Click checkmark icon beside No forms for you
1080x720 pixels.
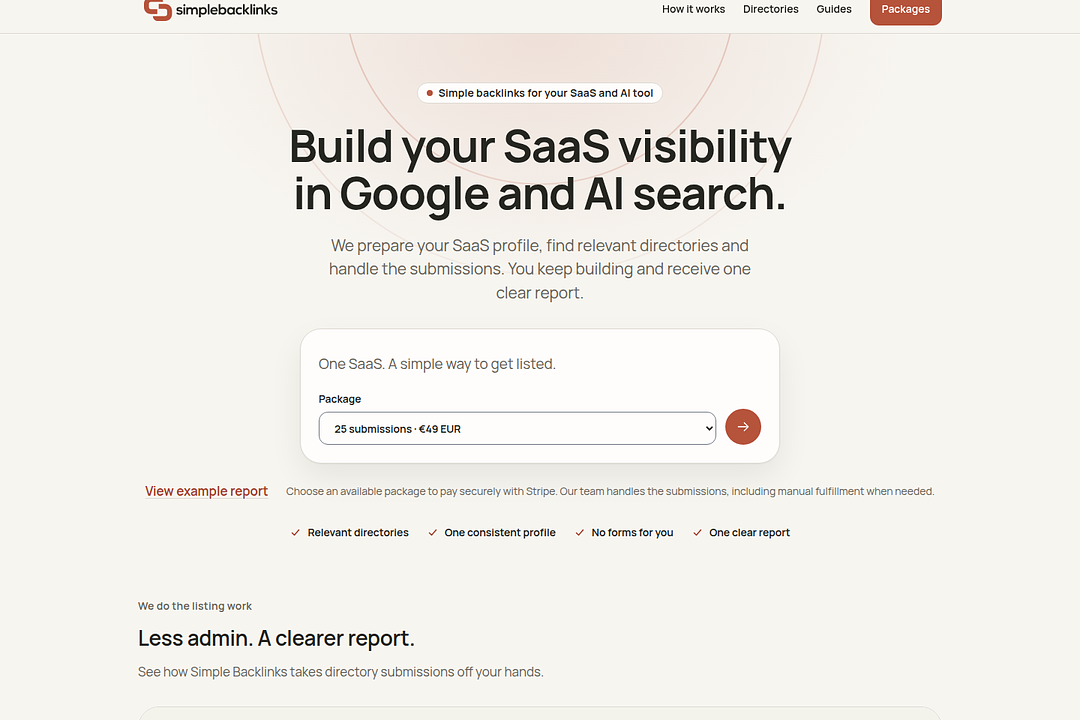(580, 533)
